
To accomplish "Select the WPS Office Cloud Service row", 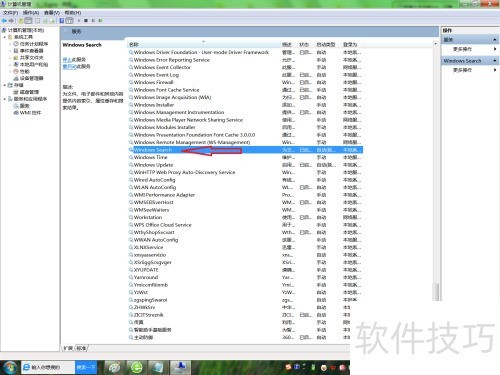I will (245, 225).
